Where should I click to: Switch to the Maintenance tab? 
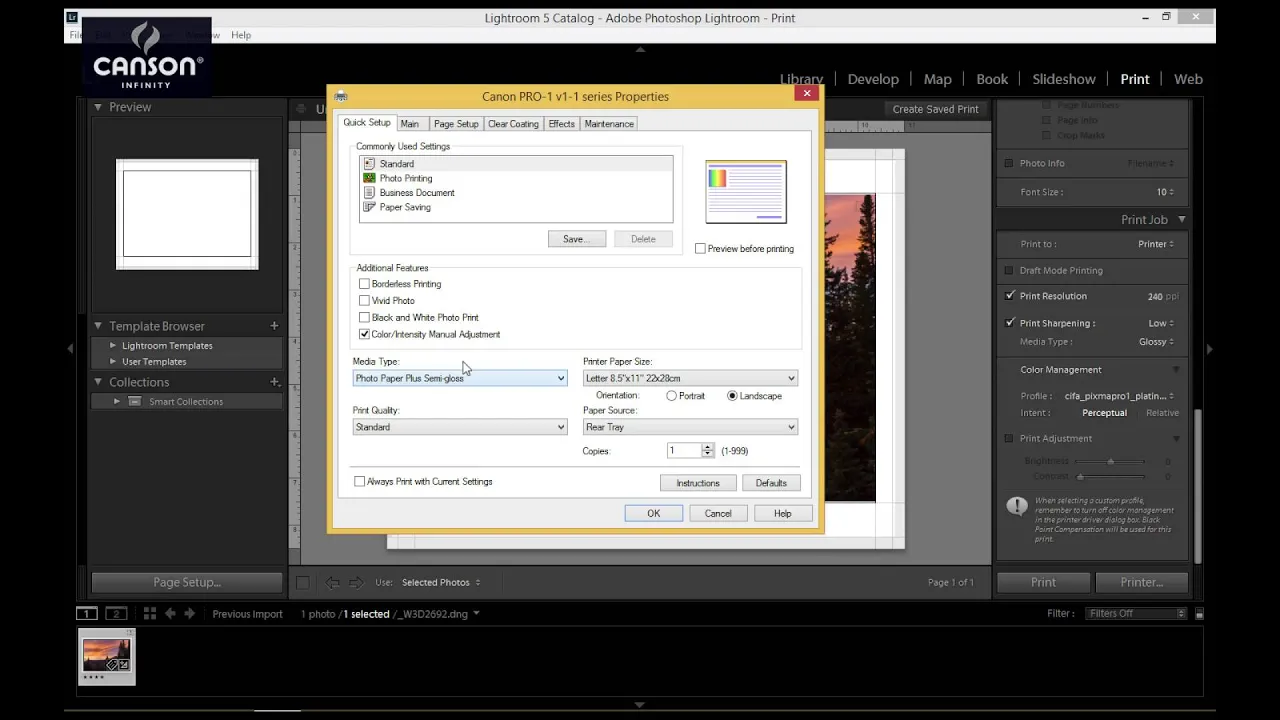609,124
